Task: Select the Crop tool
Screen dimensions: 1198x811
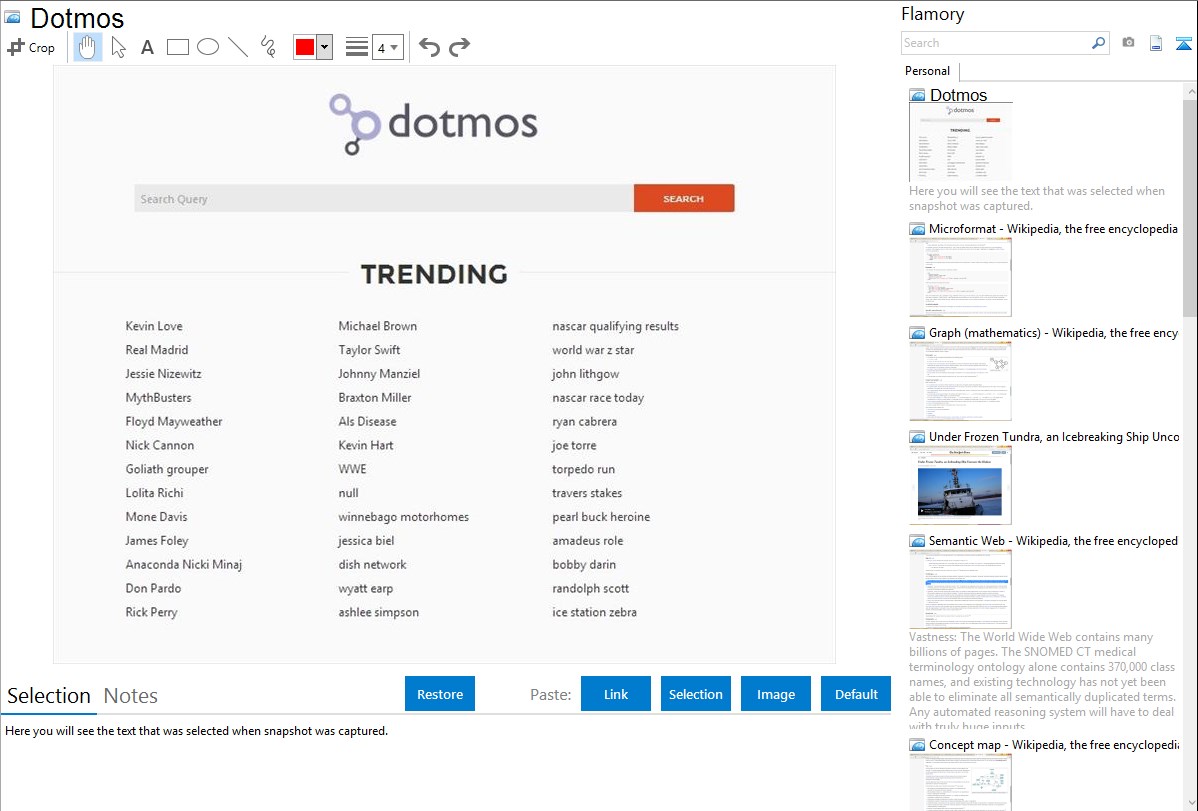Action: [31, 47]
